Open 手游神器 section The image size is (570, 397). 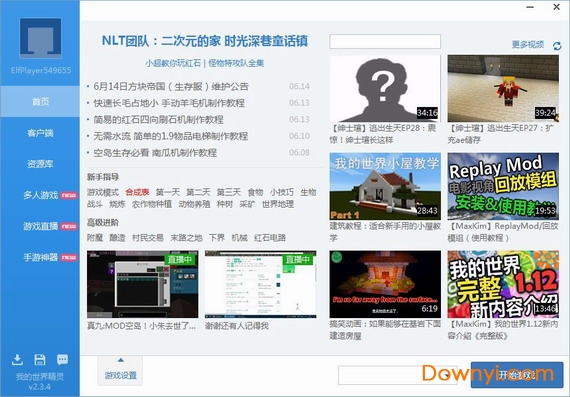tap(40, 257)
